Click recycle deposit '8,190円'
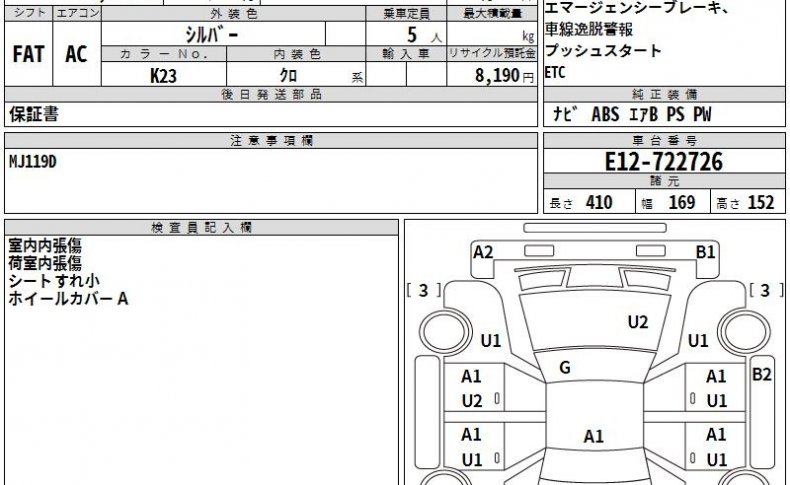This screenshot has height=485, width=790. pos(504,76)
